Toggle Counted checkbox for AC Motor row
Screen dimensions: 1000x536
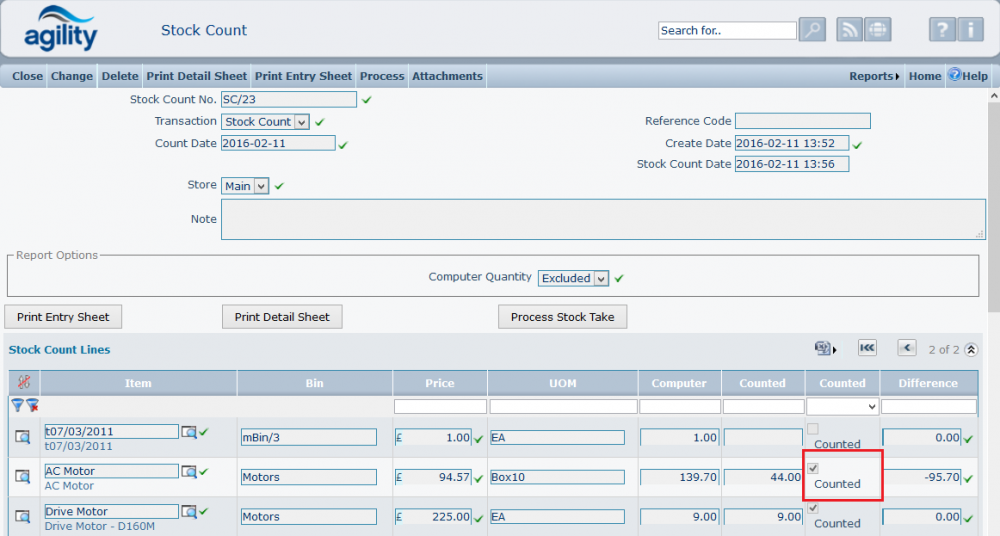click(813, 468)
